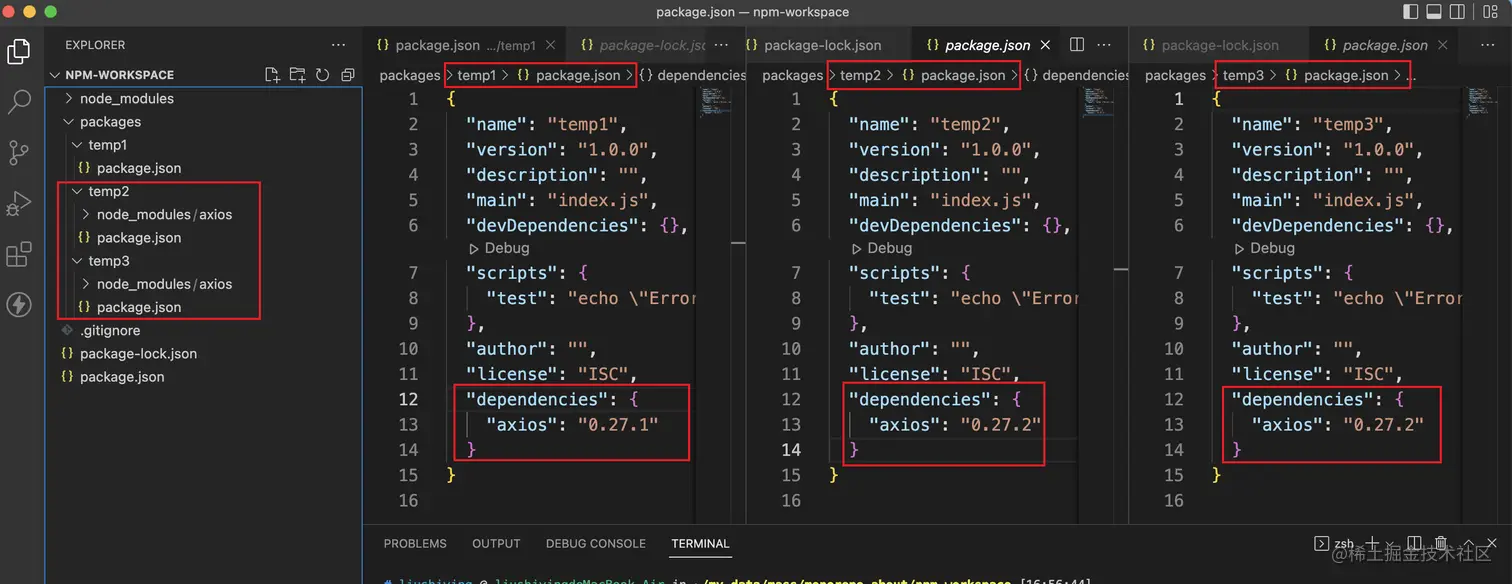
Task: Open the Customize Layout menu
Action: click(1491, 12)
